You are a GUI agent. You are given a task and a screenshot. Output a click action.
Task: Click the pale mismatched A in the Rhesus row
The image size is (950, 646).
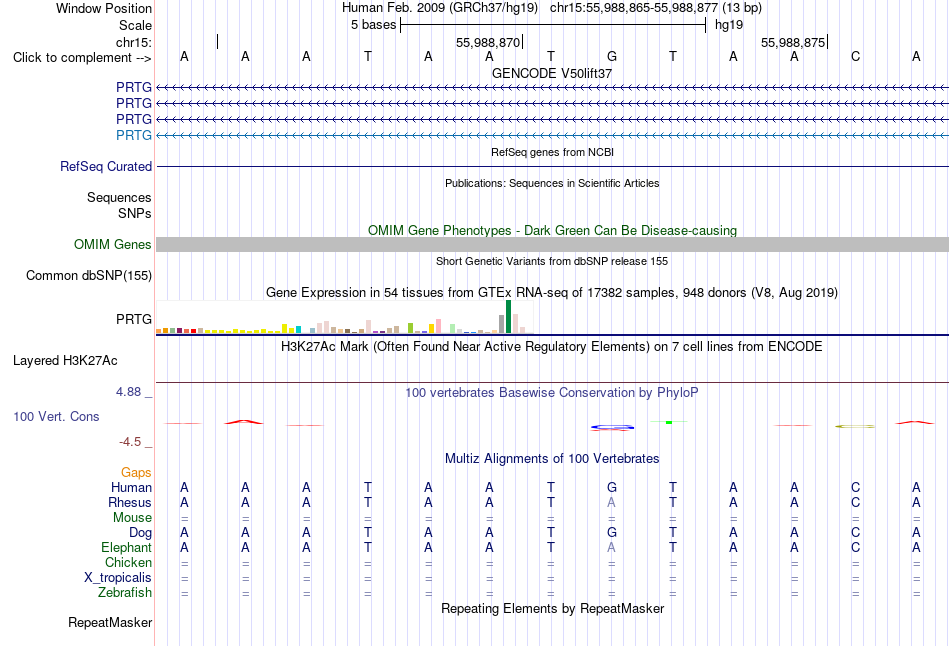tap(611, 502)
